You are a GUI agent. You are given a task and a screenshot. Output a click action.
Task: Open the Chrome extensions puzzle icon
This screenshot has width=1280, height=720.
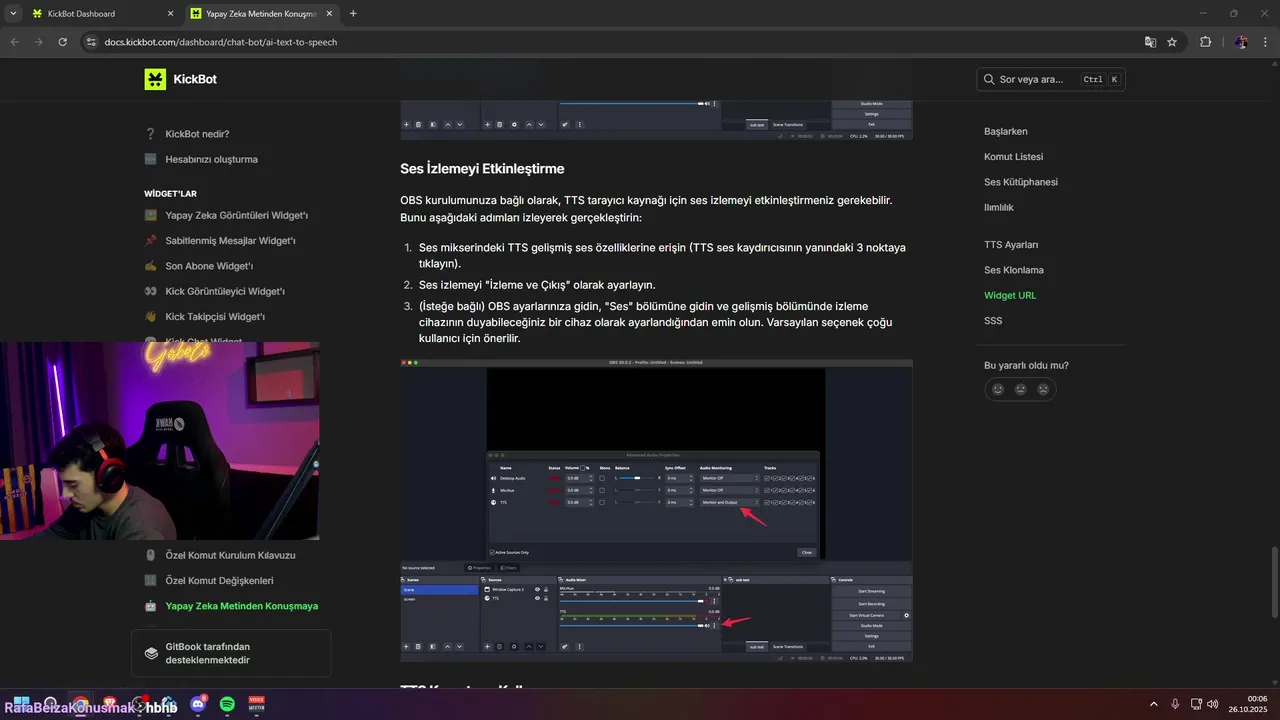(x=1205, y=42)
